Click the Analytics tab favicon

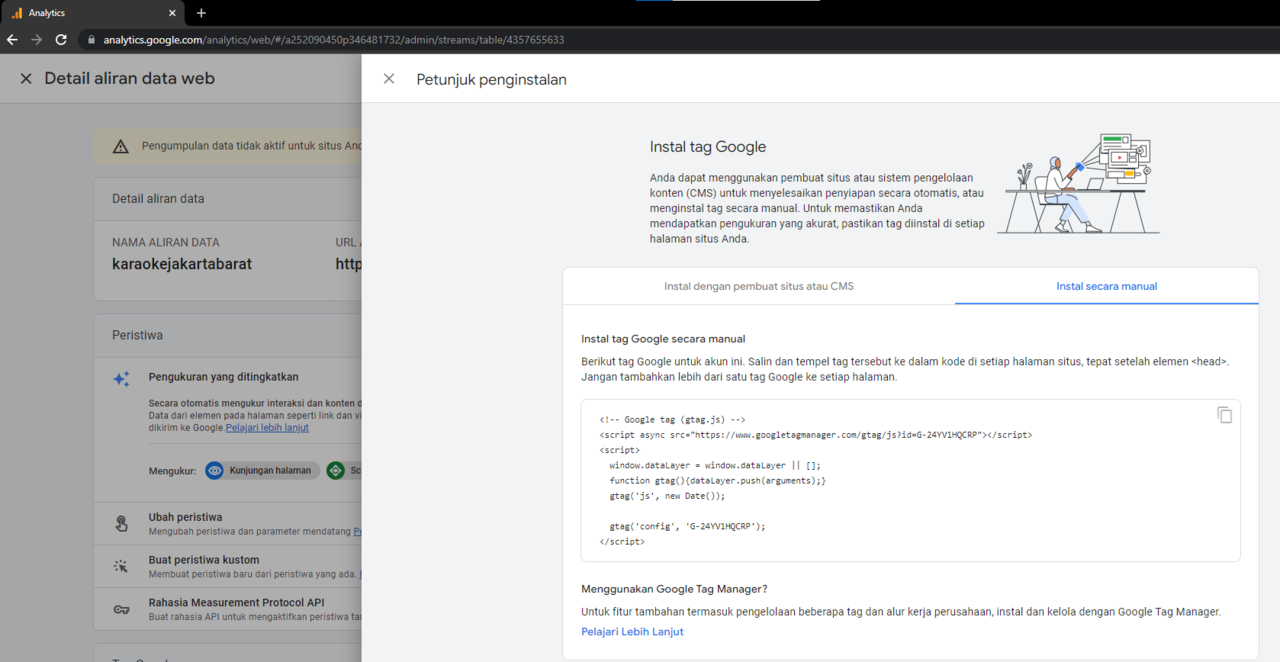[16, 13]
